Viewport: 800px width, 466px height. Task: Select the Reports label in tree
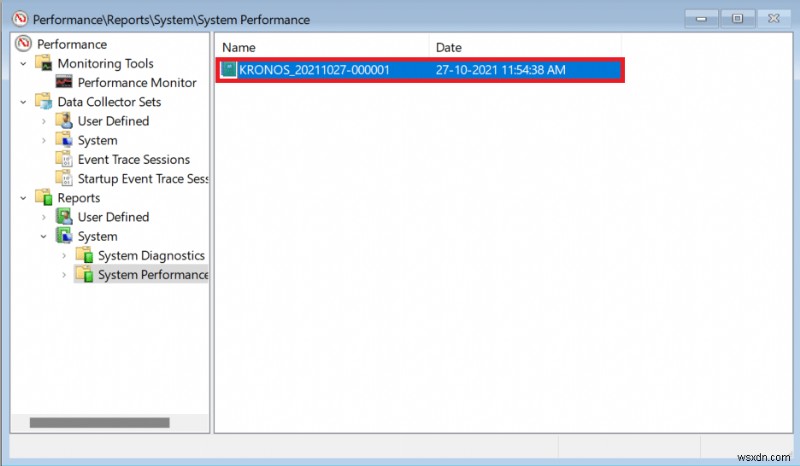79,198
